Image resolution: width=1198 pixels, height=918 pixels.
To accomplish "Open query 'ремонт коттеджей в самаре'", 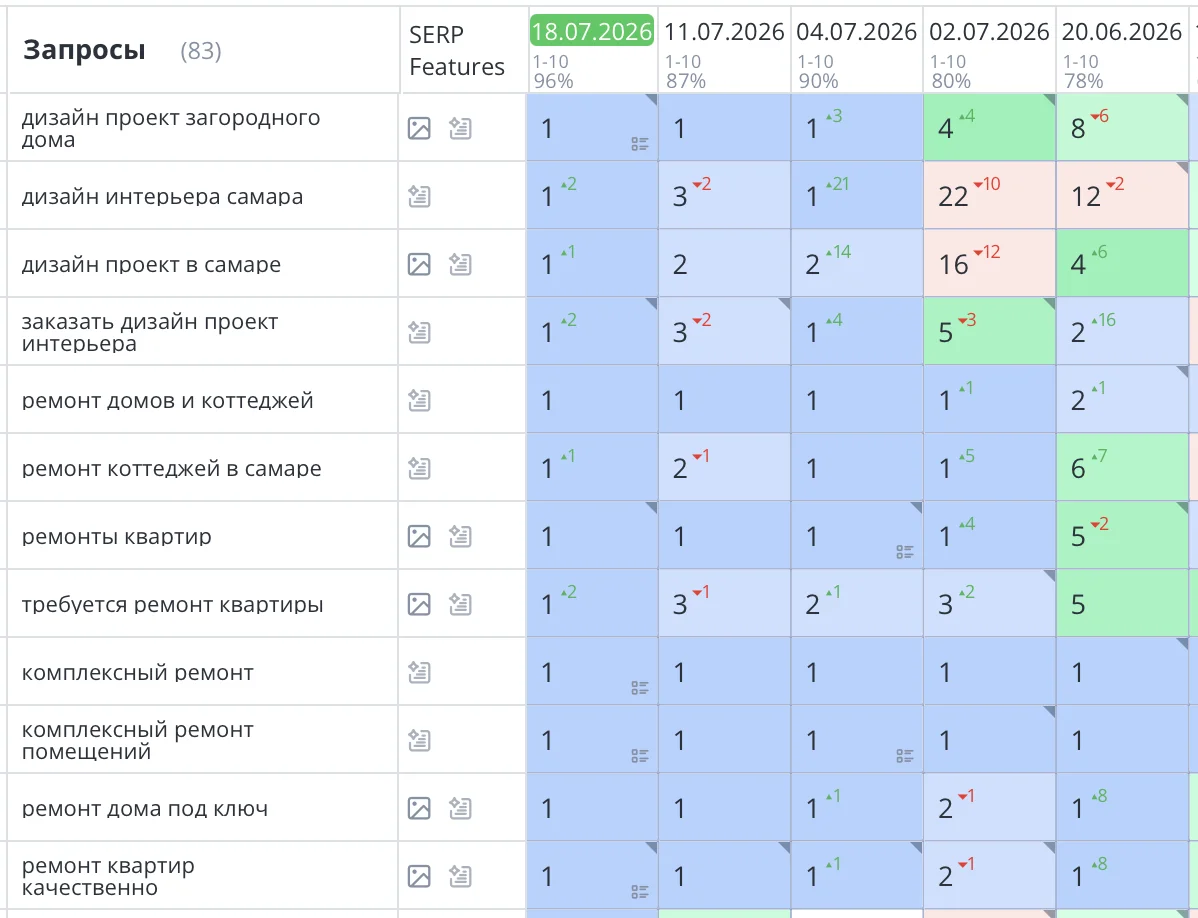I will [x=171, y=468].
